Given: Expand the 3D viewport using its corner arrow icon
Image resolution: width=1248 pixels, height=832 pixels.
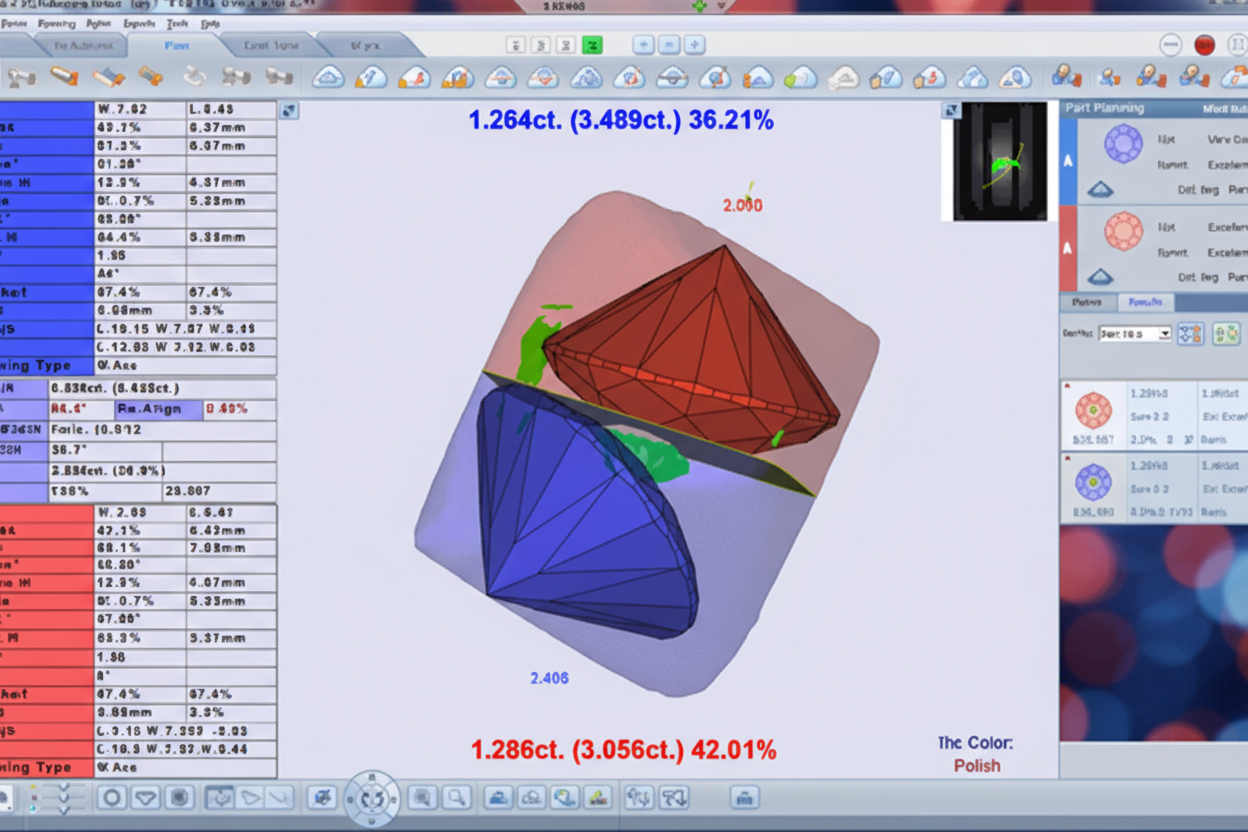Looking at the screenshot, I should [288, 111].
